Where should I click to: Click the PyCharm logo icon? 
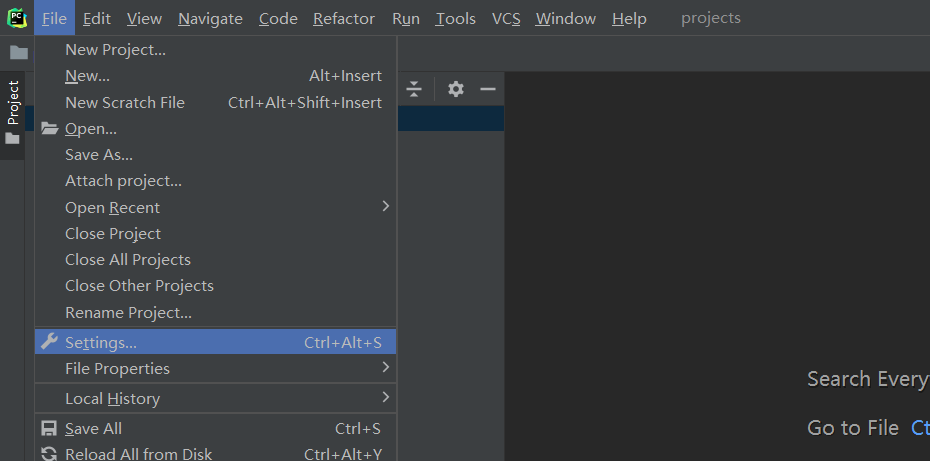(17, 18)
